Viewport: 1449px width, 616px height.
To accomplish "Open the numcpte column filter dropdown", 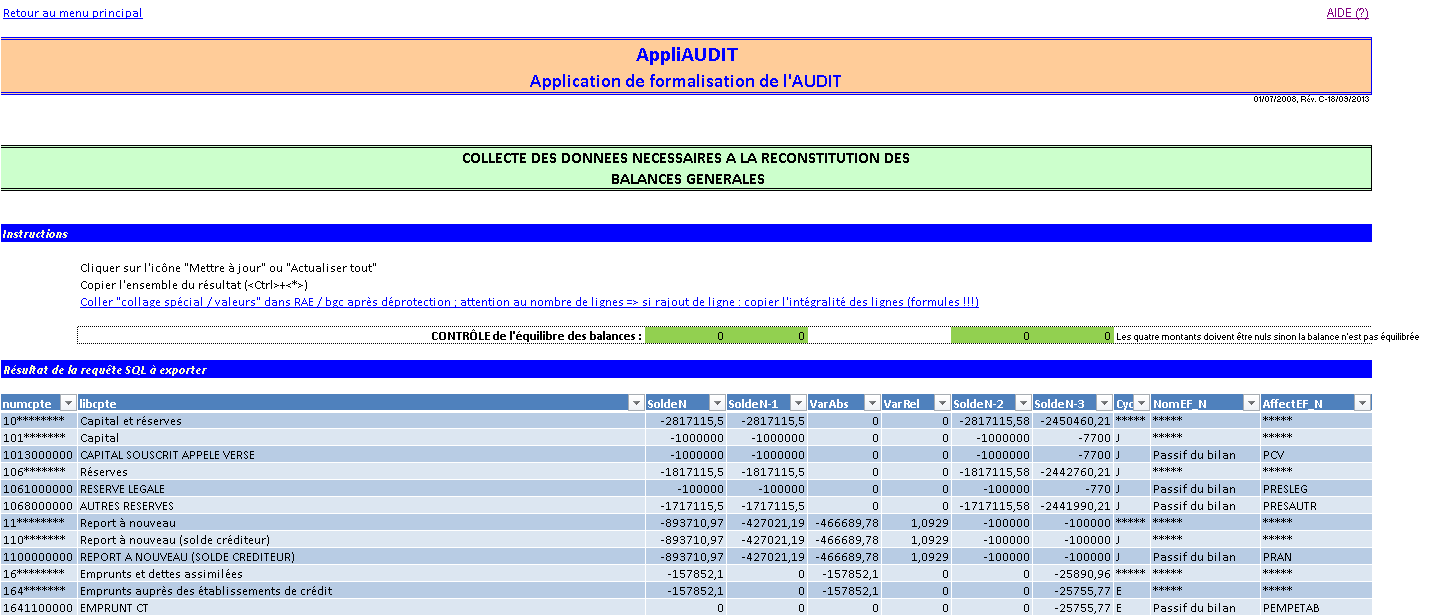I will (x=69, y=403).
